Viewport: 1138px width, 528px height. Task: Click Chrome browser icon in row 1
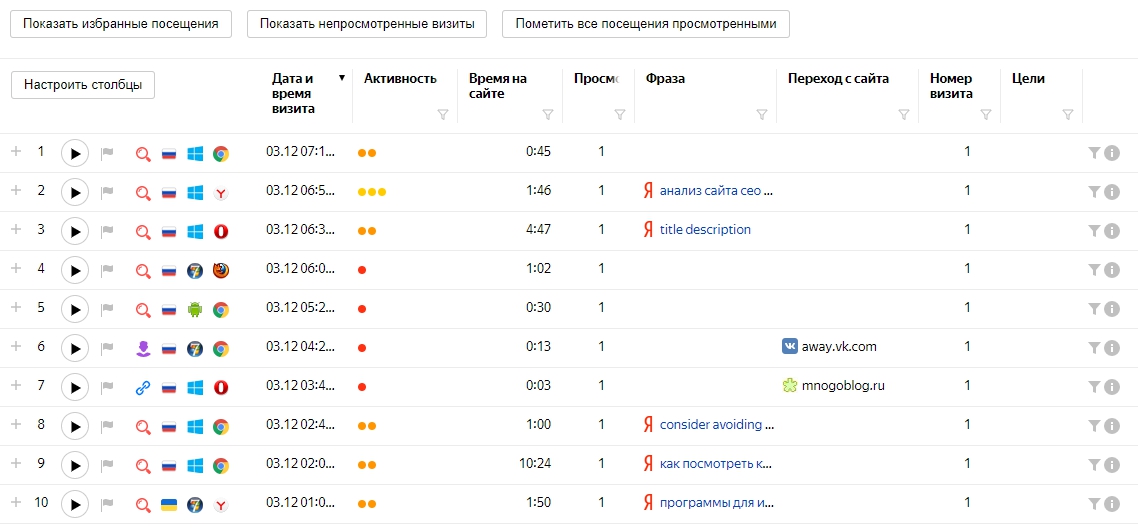coord(221,153)
